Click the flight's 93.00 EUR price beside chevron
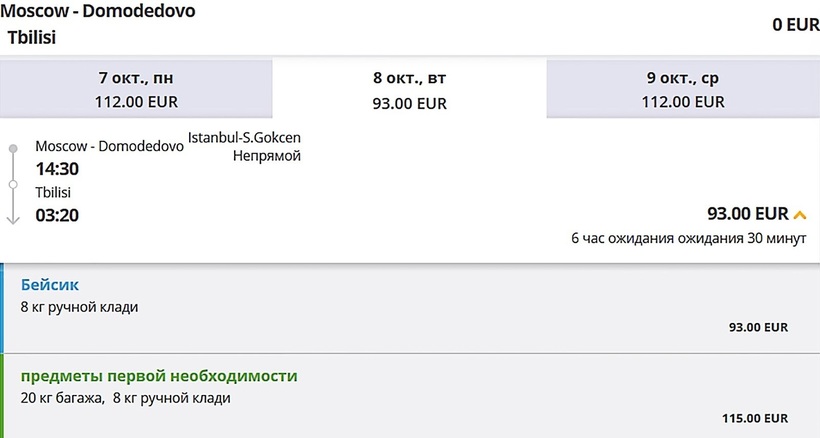This screenshot has width=820, height=438. pos(747,213)
